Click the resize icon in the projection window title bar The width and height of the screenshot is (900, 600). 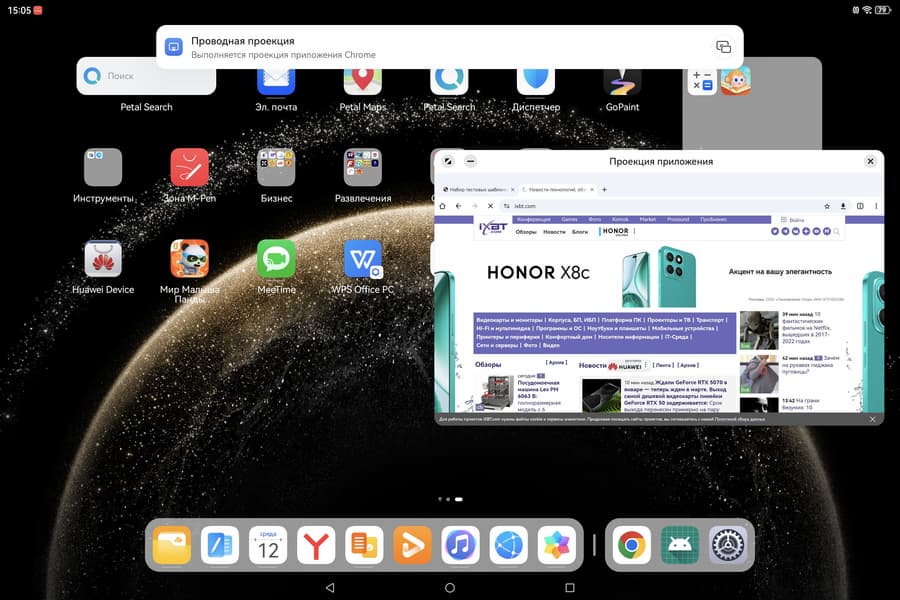pyautogui.click(x=448, y=161)
